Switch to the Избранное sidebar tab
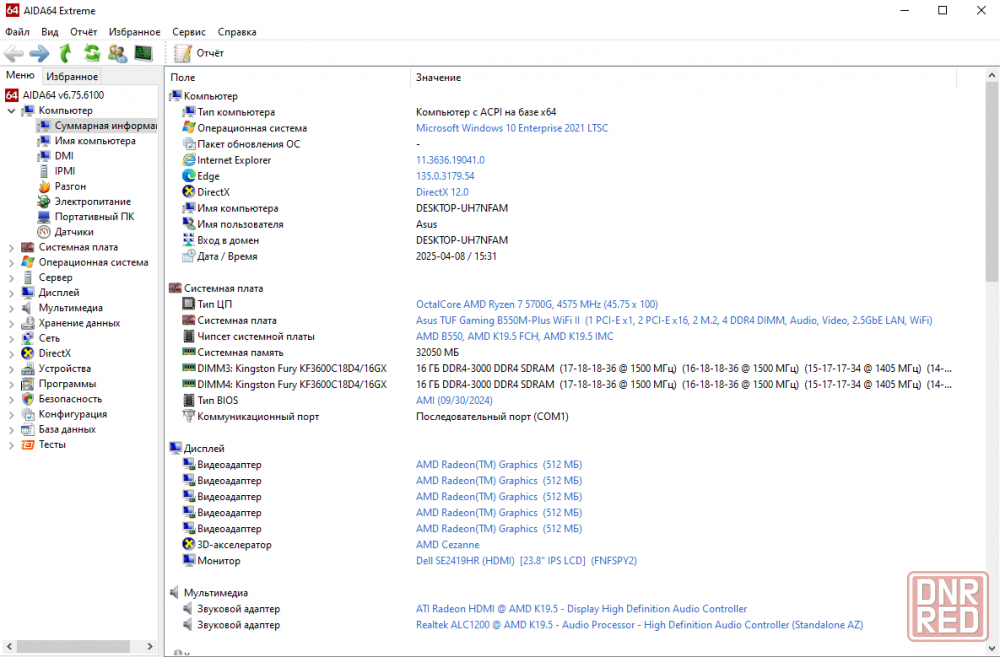The image size is (1000, 657). tap(72, 77)
